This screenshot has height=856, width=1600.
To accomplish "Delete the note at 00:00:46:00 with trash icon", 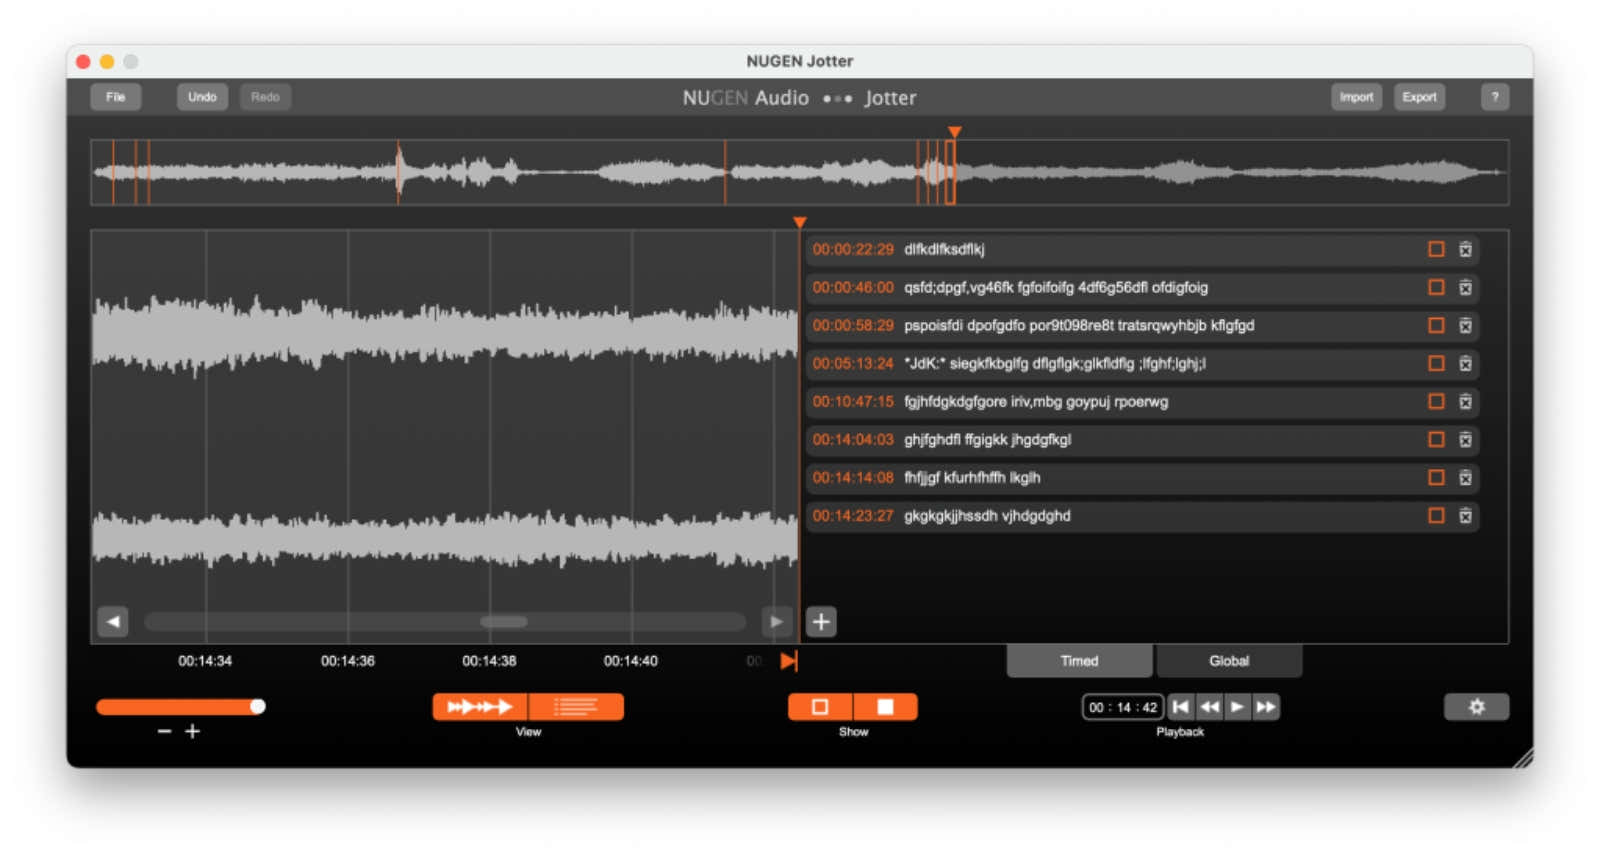I will click(1465, 287).
